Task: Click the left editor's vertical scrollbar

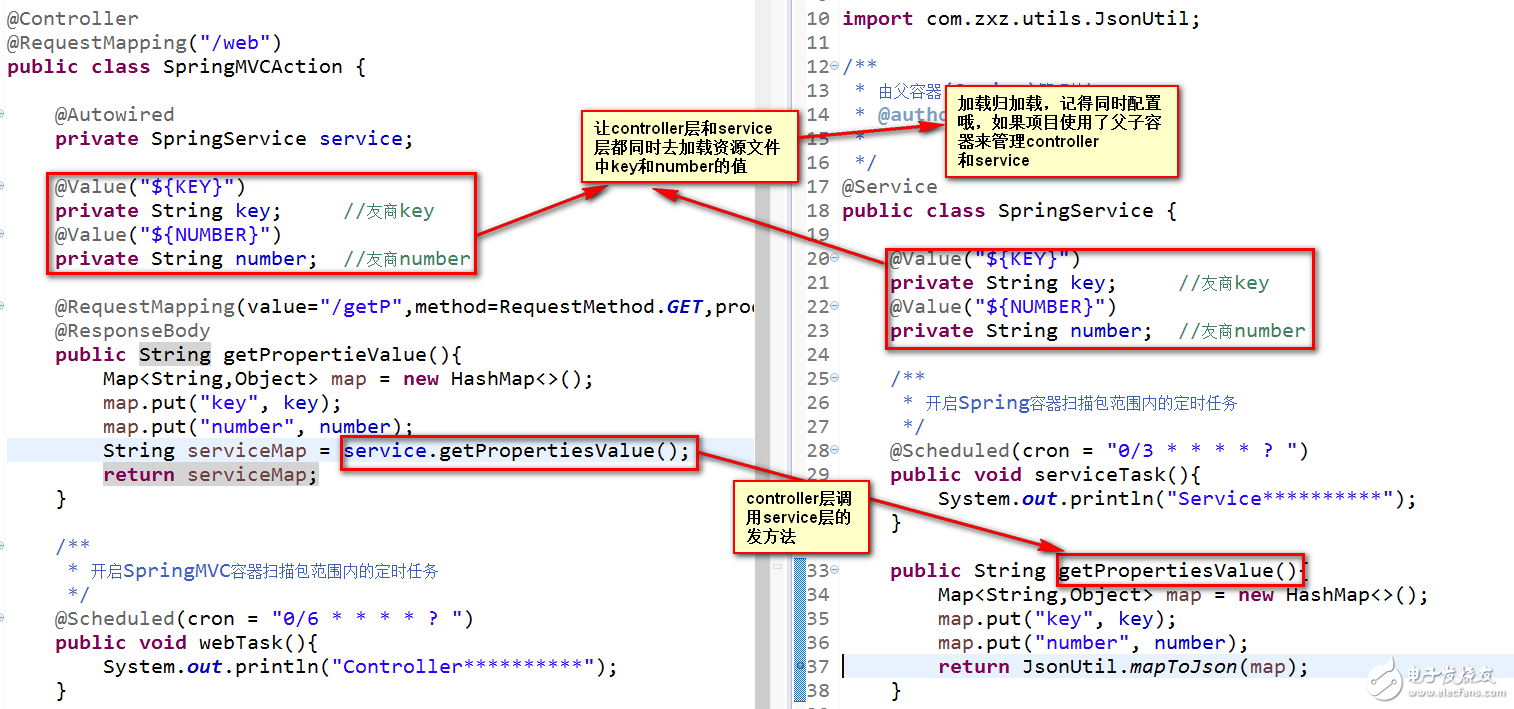Action: [762, 350]
